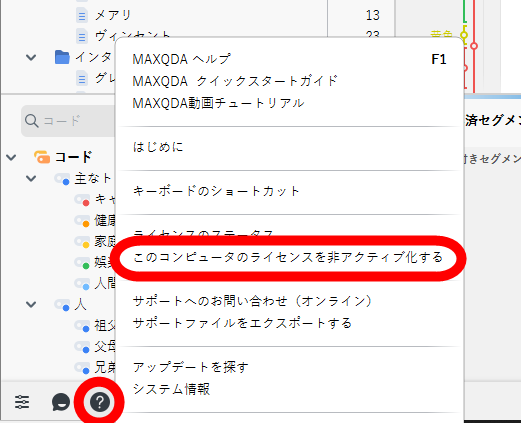Select the 人 code label
The width and height of the screenshot is (521, 423).
click(x=80, y=305)
